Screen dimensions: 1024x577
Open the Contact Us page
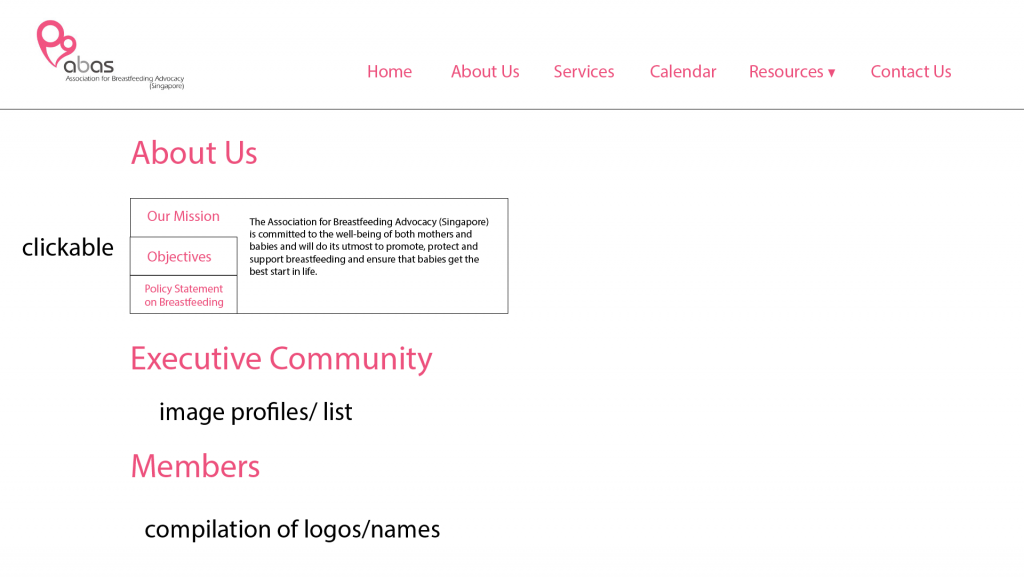(x=911, y=72)
